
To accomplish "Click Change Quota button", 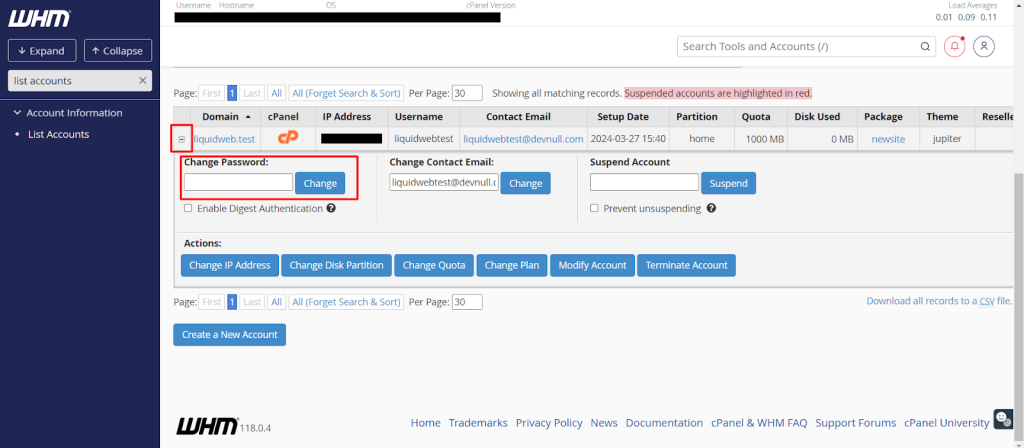I will pos(434,265).
